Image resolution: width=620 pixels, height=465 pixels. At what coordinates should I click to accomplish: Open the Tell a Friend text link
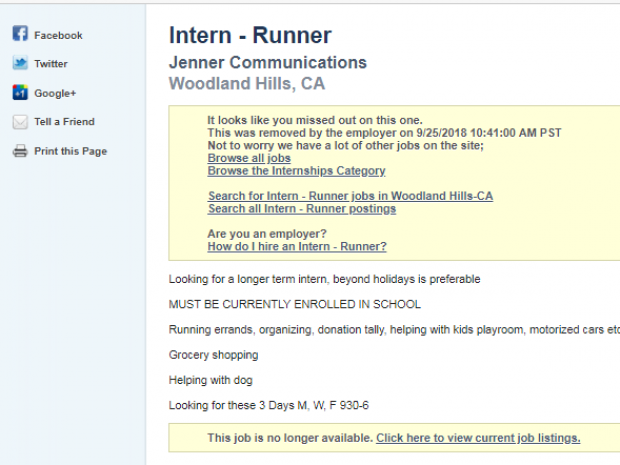point(64,122)
